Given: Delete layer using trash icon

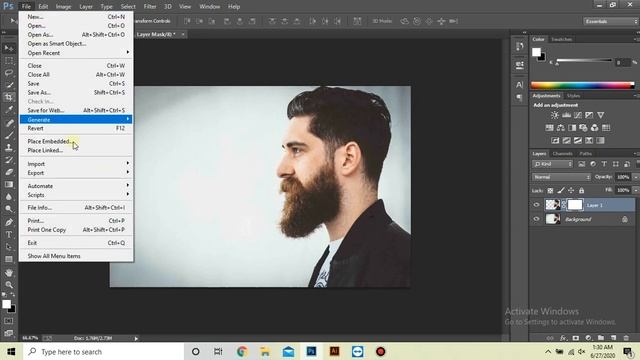Looking at the screenshot, I should click(626, 338).
